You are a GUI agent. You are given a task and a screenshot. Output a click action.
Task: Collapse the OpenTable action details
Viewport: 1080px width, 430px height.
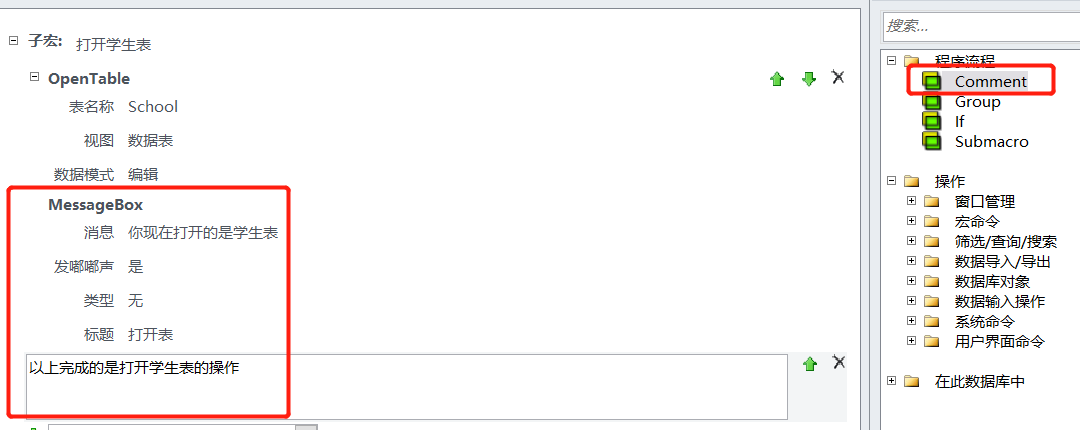35,77
